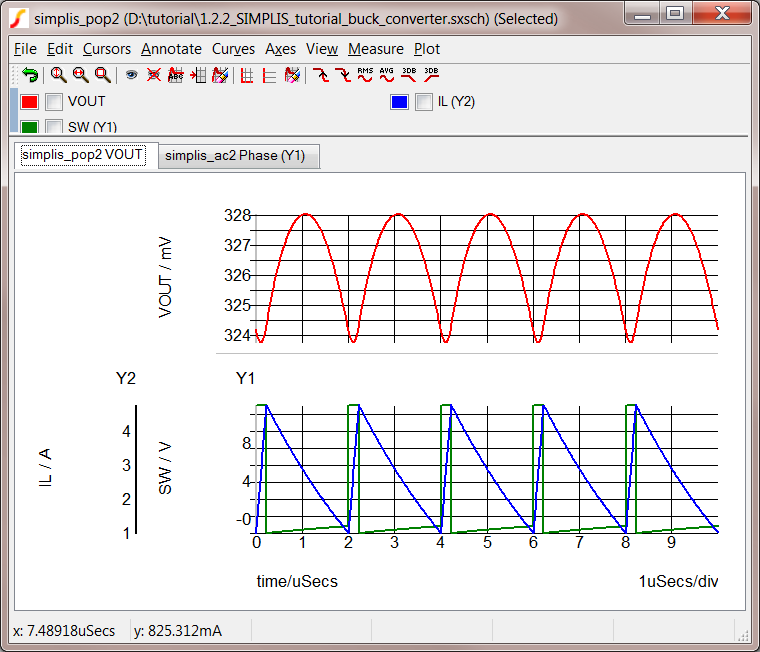Image resolution: width=760 pixels, height=652 pixels.
Task: Open the Cursors menu
Action: (107, 49)
